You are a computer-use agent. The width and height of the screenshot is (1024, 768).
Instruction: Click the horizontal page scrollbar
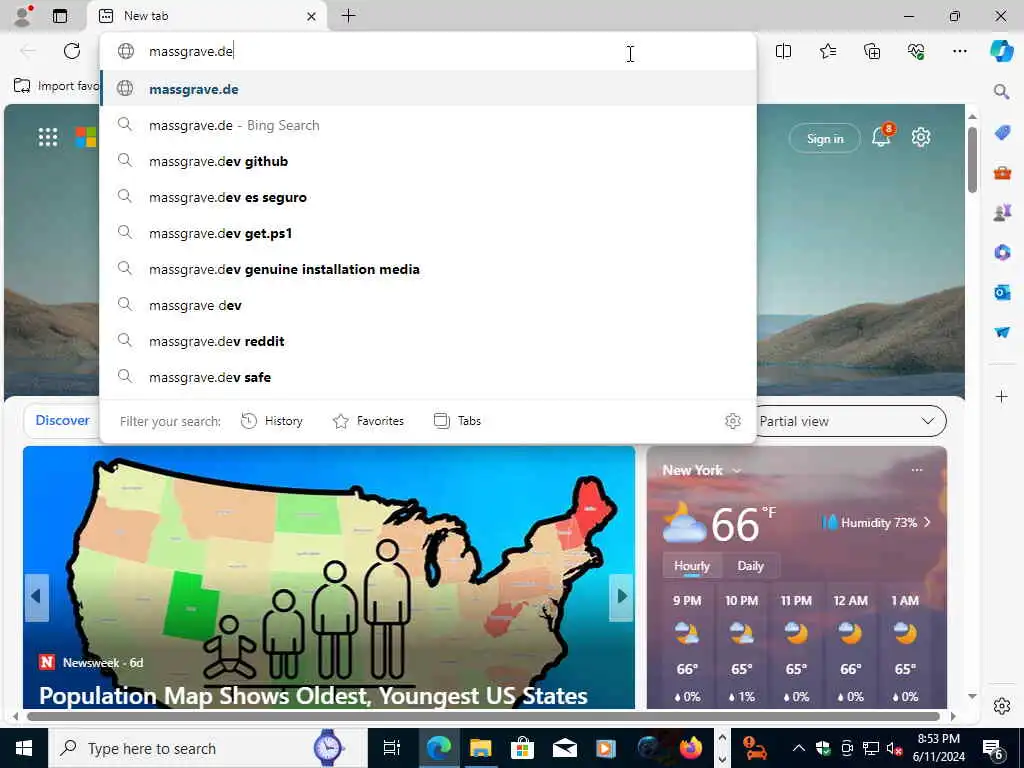point(483,716)
